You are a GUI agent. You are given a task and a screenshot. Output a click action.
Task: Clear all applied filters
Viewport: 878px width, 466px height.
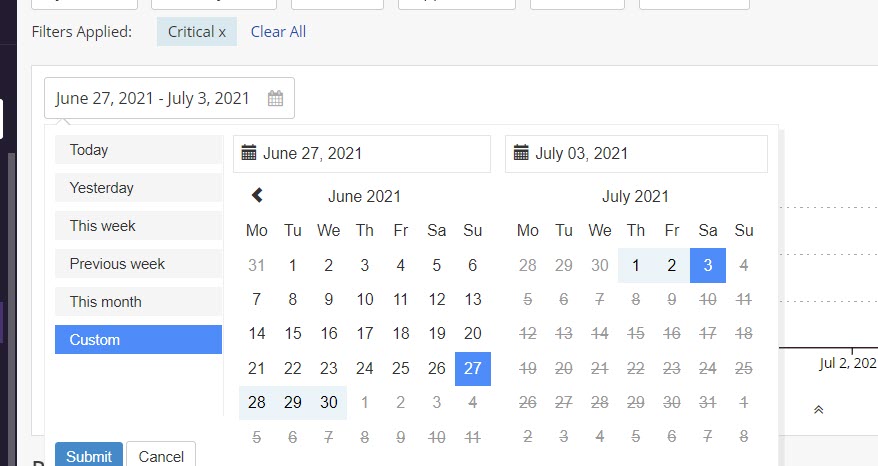(278, 32)
